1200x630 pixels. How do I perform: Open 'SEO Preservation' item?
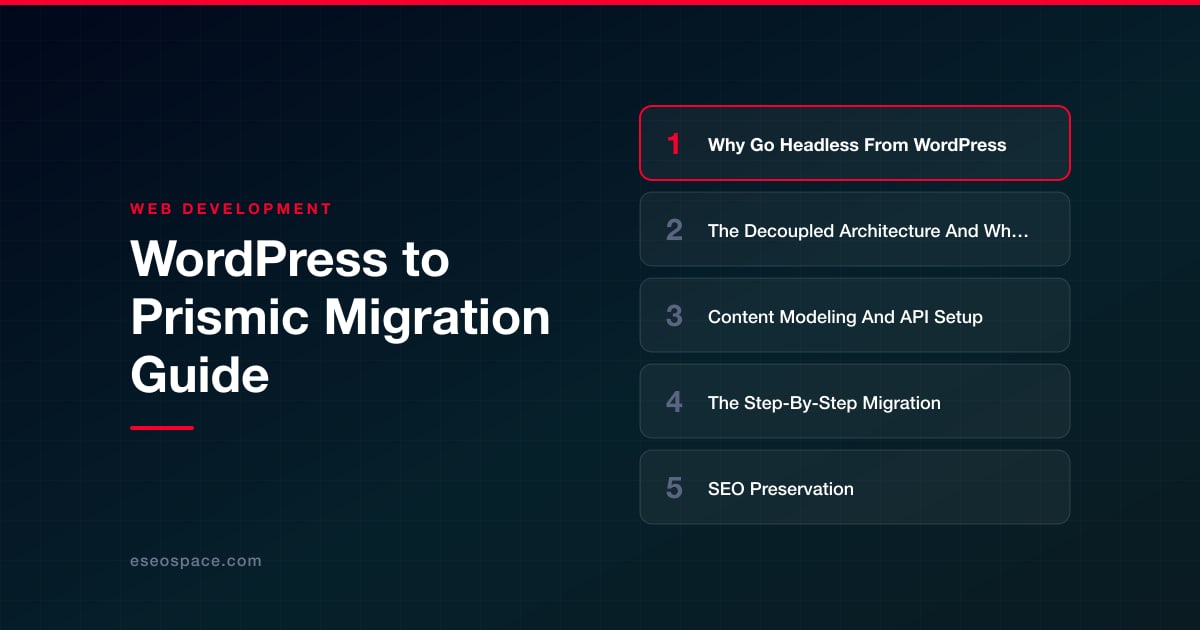855,487
